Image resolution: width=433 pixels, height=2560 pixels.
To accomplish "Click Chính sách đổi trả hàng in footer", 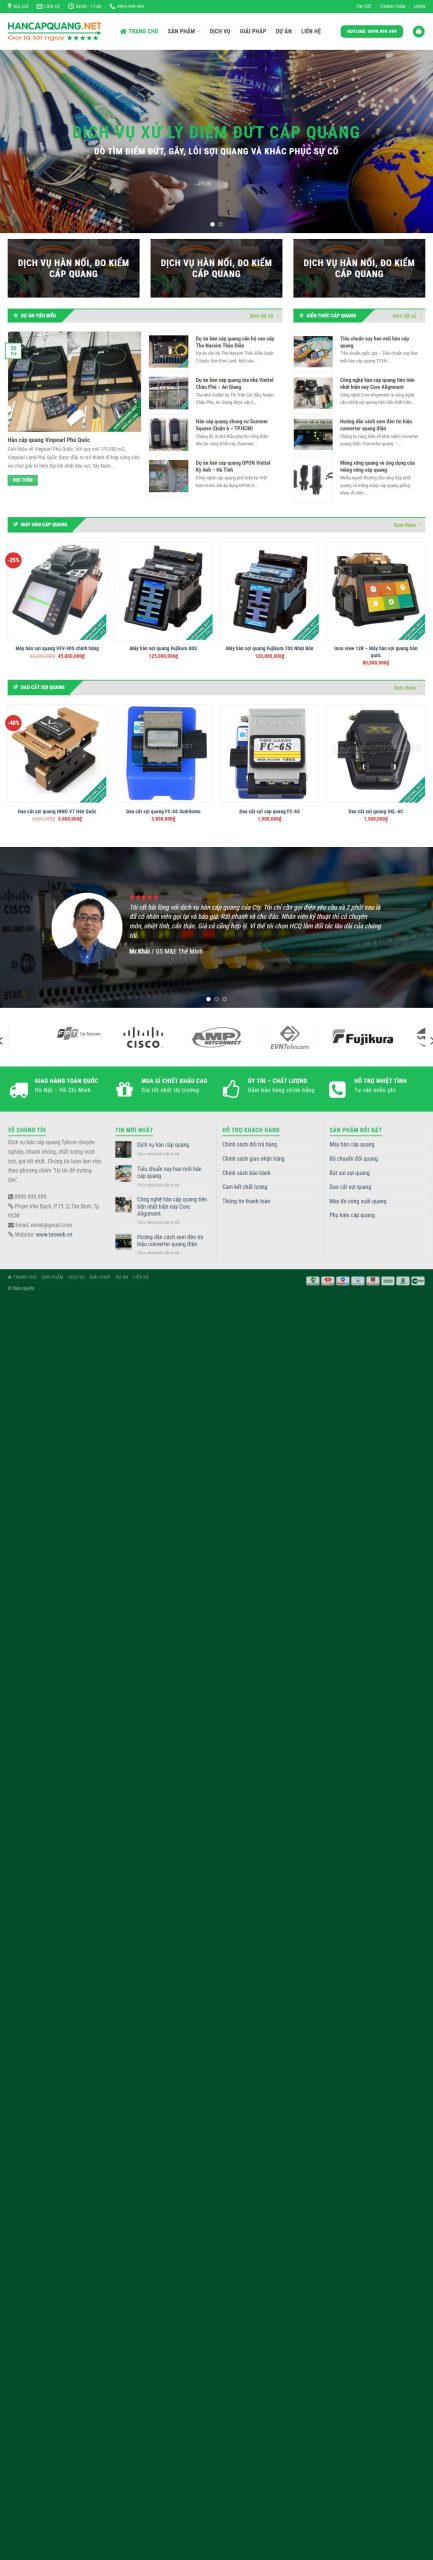I will tap(250, 1144).
